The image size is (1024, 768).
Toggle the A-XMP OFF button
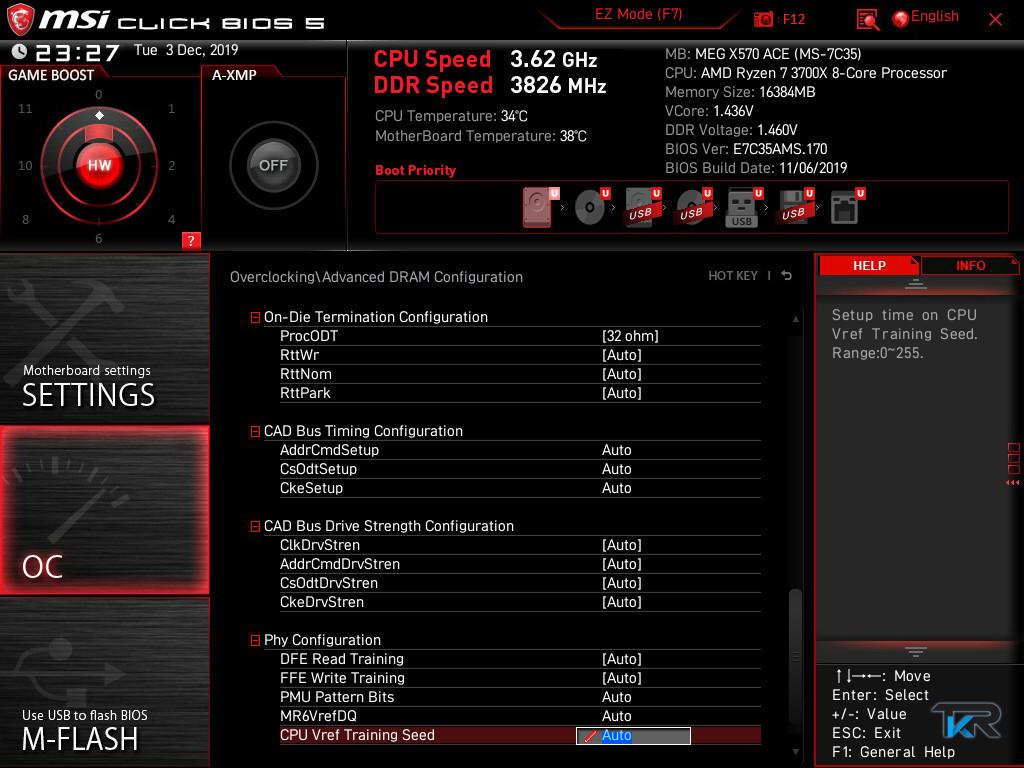[x=273, y=165]
